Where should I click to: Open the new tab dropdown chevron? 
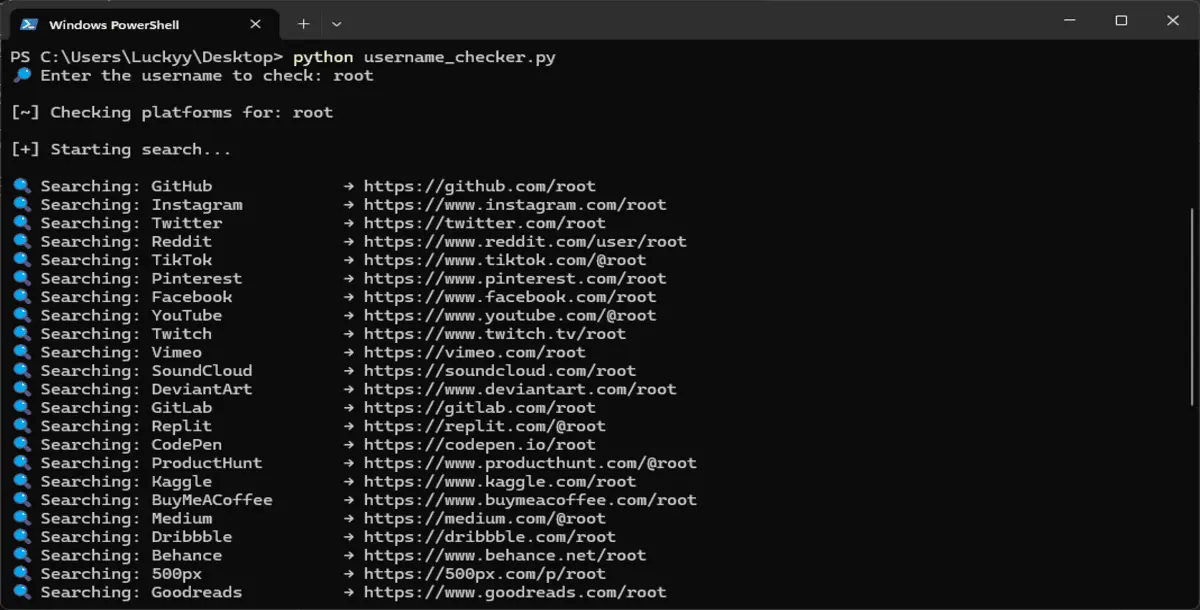(338, 24)
